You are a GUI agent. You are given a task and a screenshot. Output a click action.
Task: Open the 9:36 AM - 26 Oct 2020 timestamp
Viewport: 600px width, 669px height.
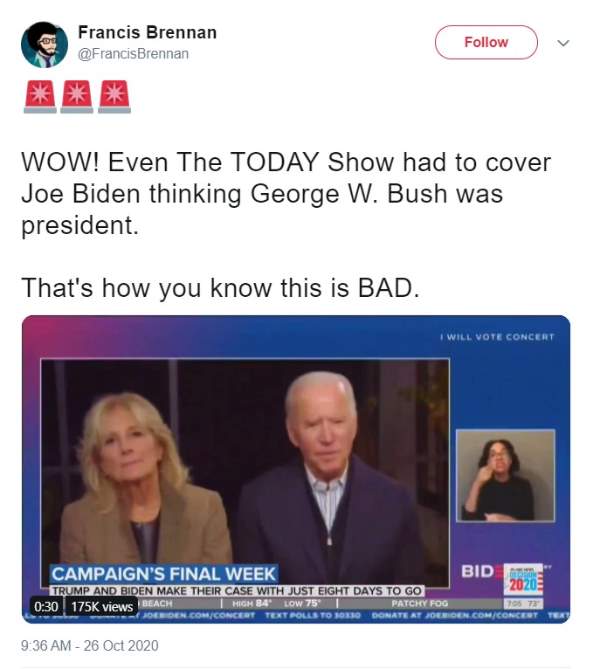coord(90,646)
